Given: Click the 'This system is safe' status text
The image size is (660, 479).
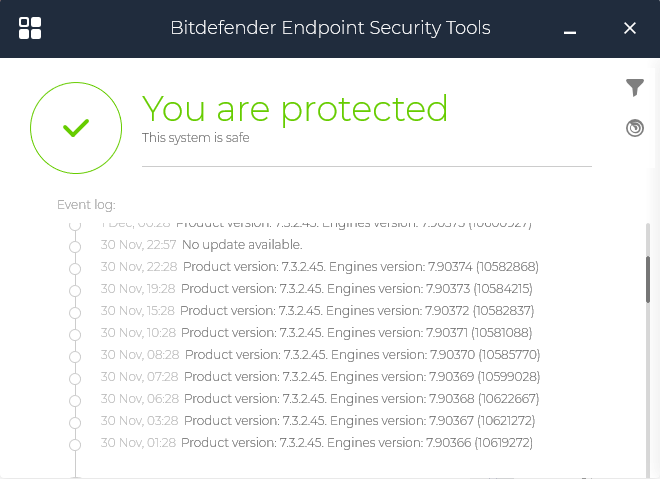Looking at the screenshot, I should 196,138.
